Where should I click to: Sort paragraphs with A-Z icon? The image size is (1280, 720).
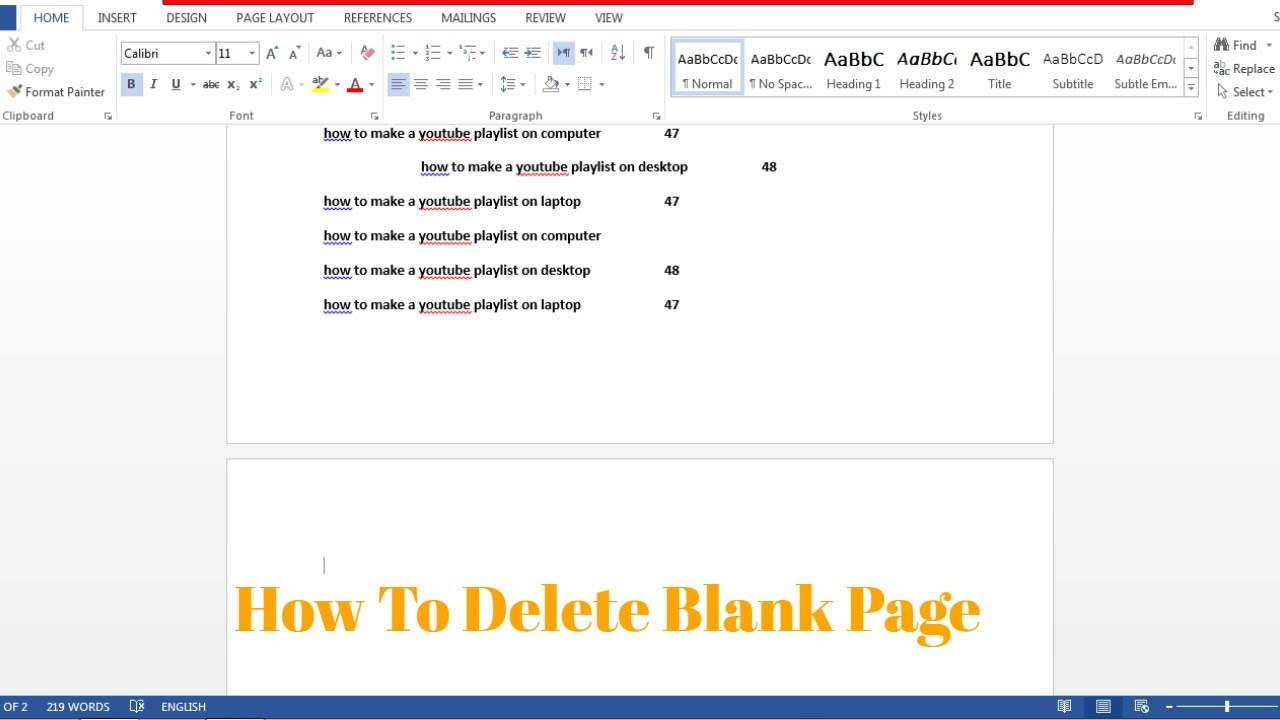[618, 53]
